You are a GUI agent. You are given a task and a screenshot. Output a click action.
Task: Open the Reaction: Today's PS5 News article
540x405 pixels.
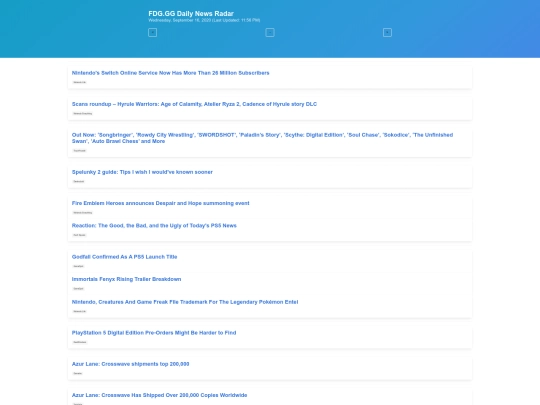(x=154, y=226)
